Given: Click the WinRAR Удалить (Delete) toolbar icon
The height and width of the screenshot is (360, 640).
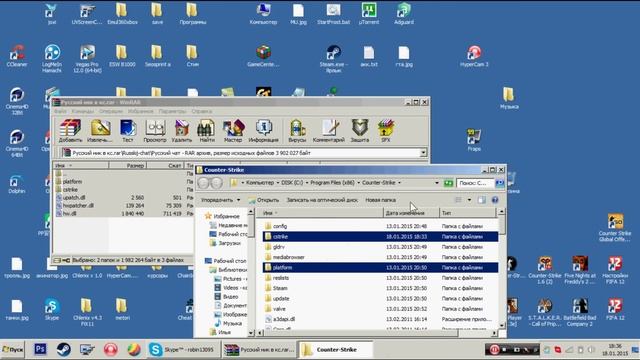Looking at the screenshot, I should [182, 131].
